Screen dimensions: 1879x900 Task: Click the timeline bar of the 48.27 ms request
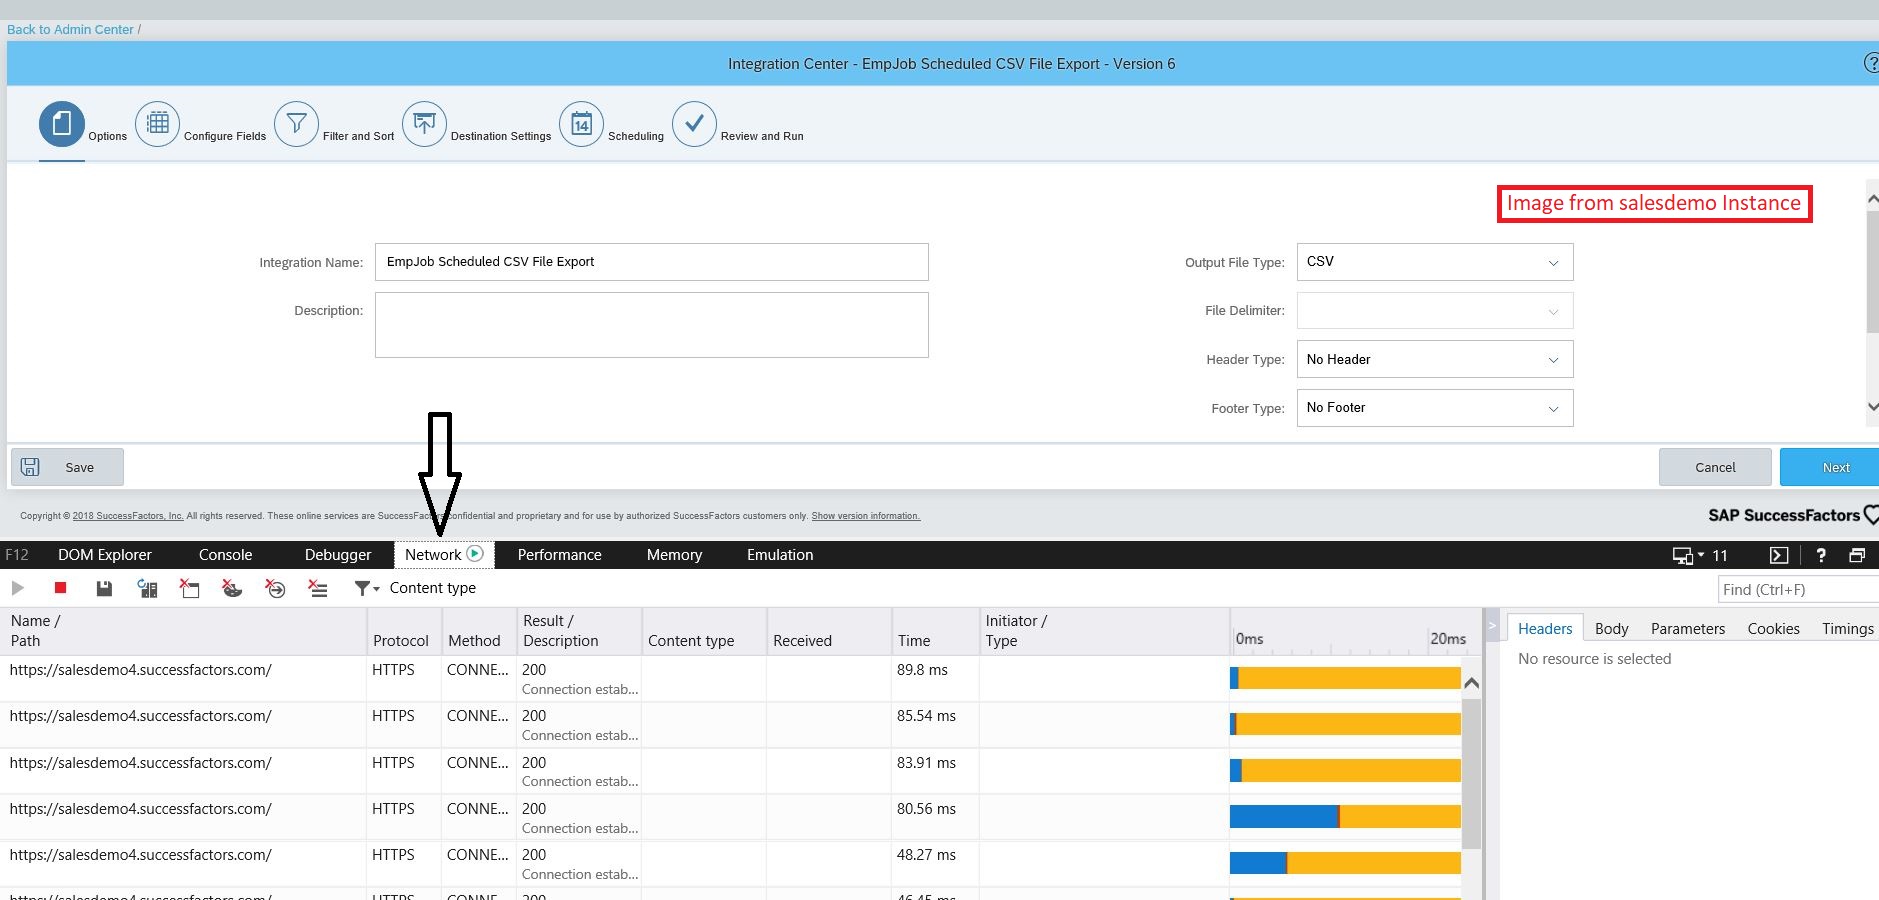(x=1345, y=862)
